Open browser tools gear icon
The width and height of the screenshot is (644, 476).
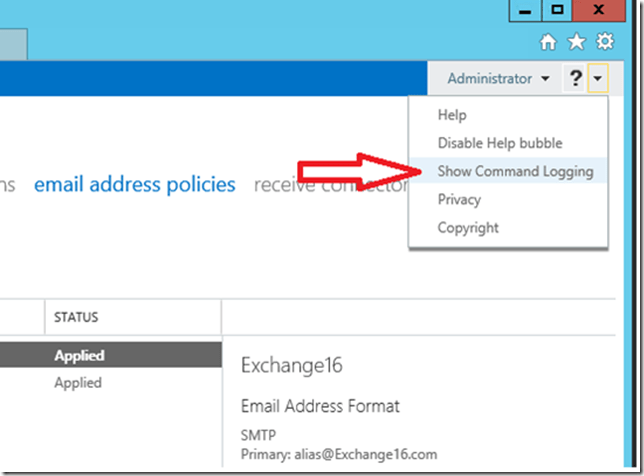pos(604,42)
